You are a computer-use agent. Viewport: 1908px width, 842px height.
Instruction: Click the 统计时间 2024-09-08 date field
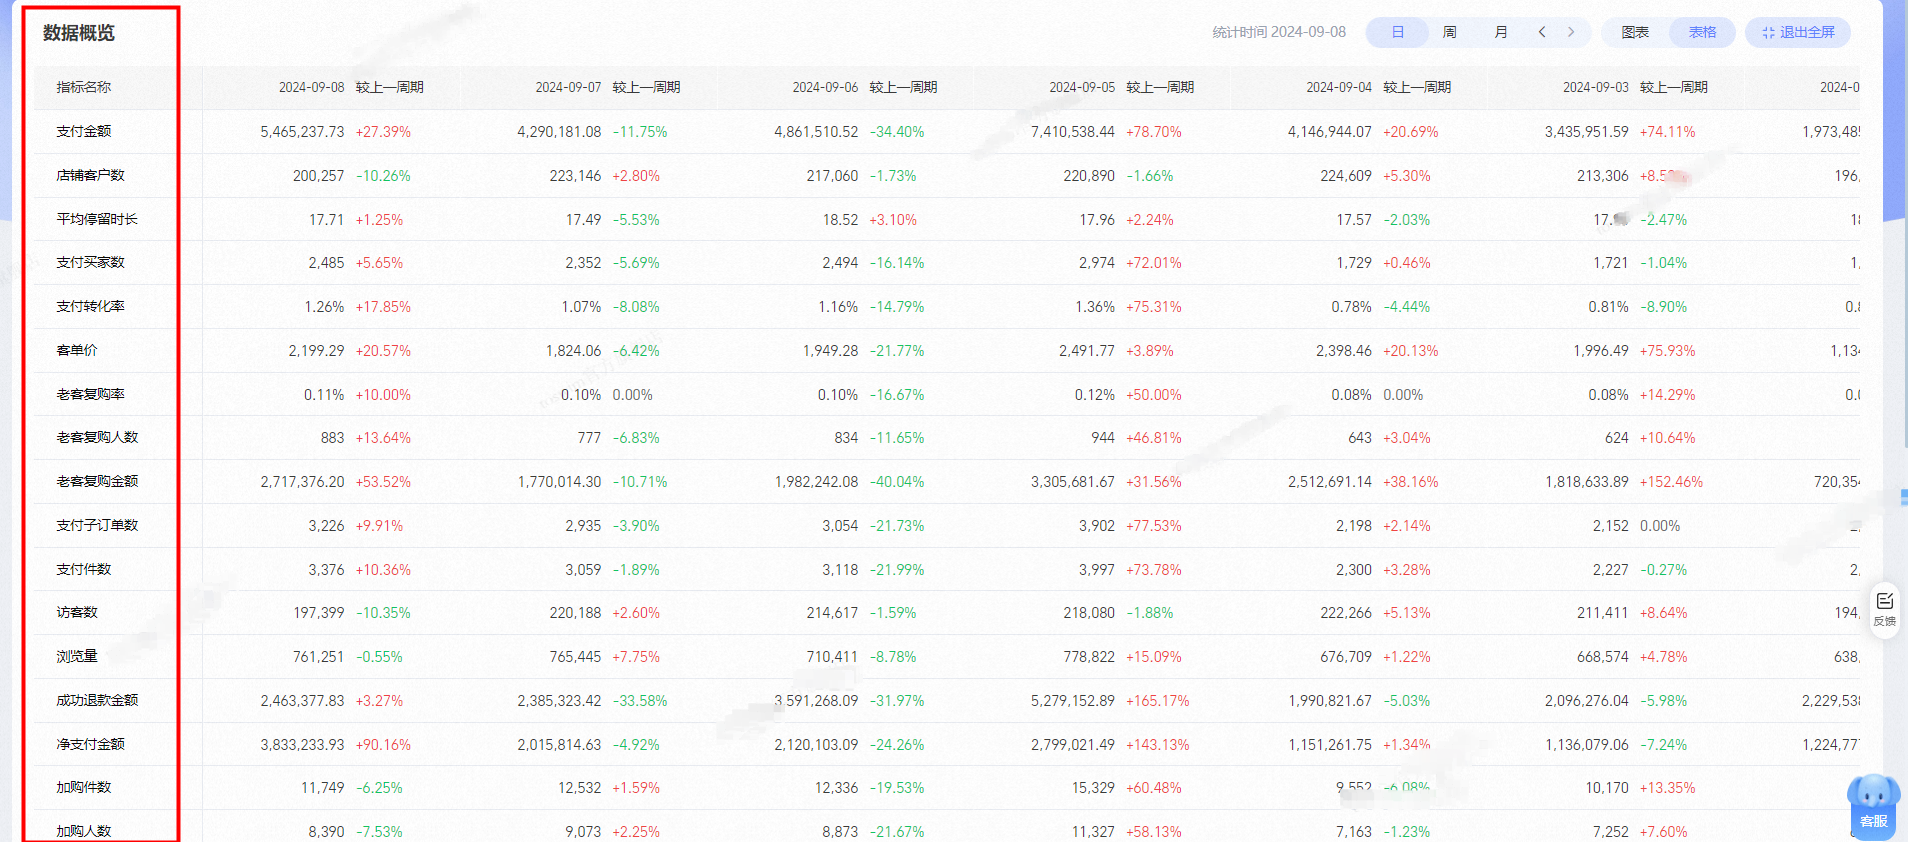coord(1279,32)
